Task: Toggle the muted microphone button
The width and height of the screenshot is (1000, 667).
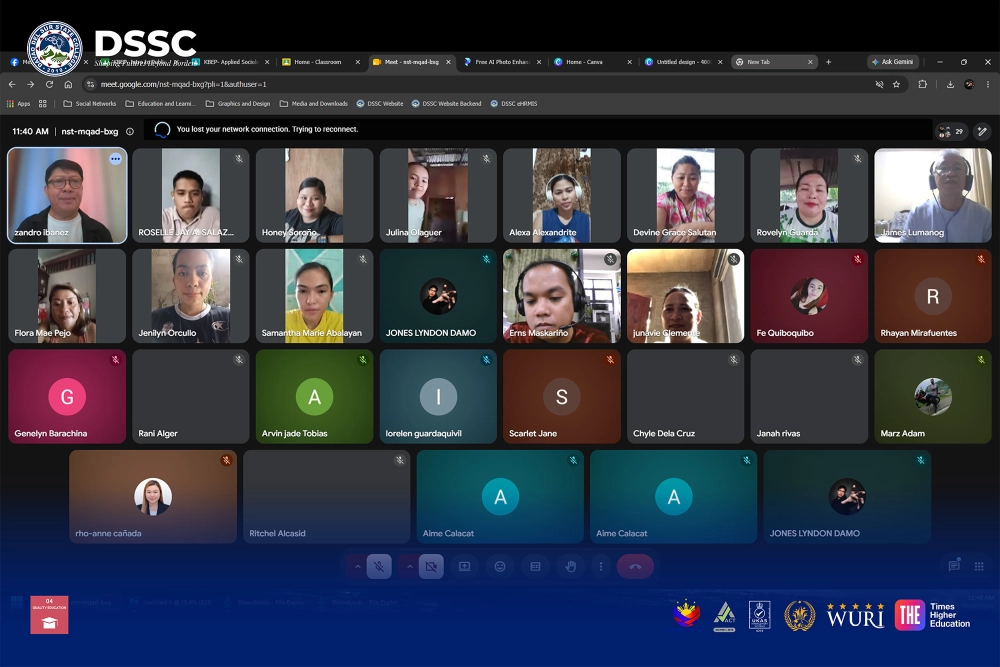Action: (x=379, y=566)
